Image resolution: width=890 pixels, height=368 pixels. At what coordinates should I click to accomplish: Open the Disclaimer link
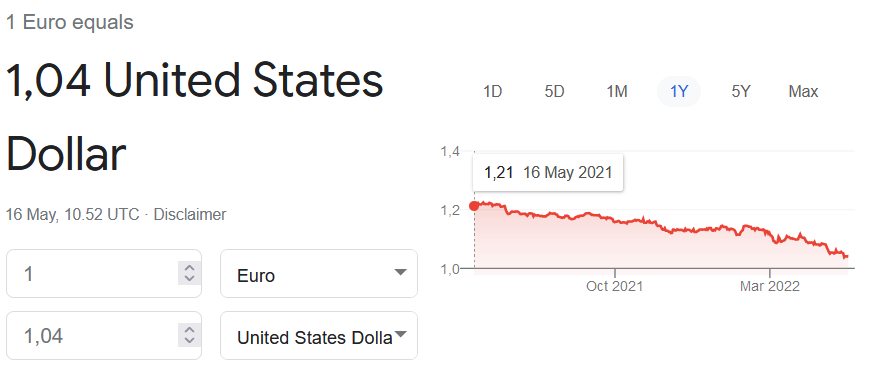[190, 215]
